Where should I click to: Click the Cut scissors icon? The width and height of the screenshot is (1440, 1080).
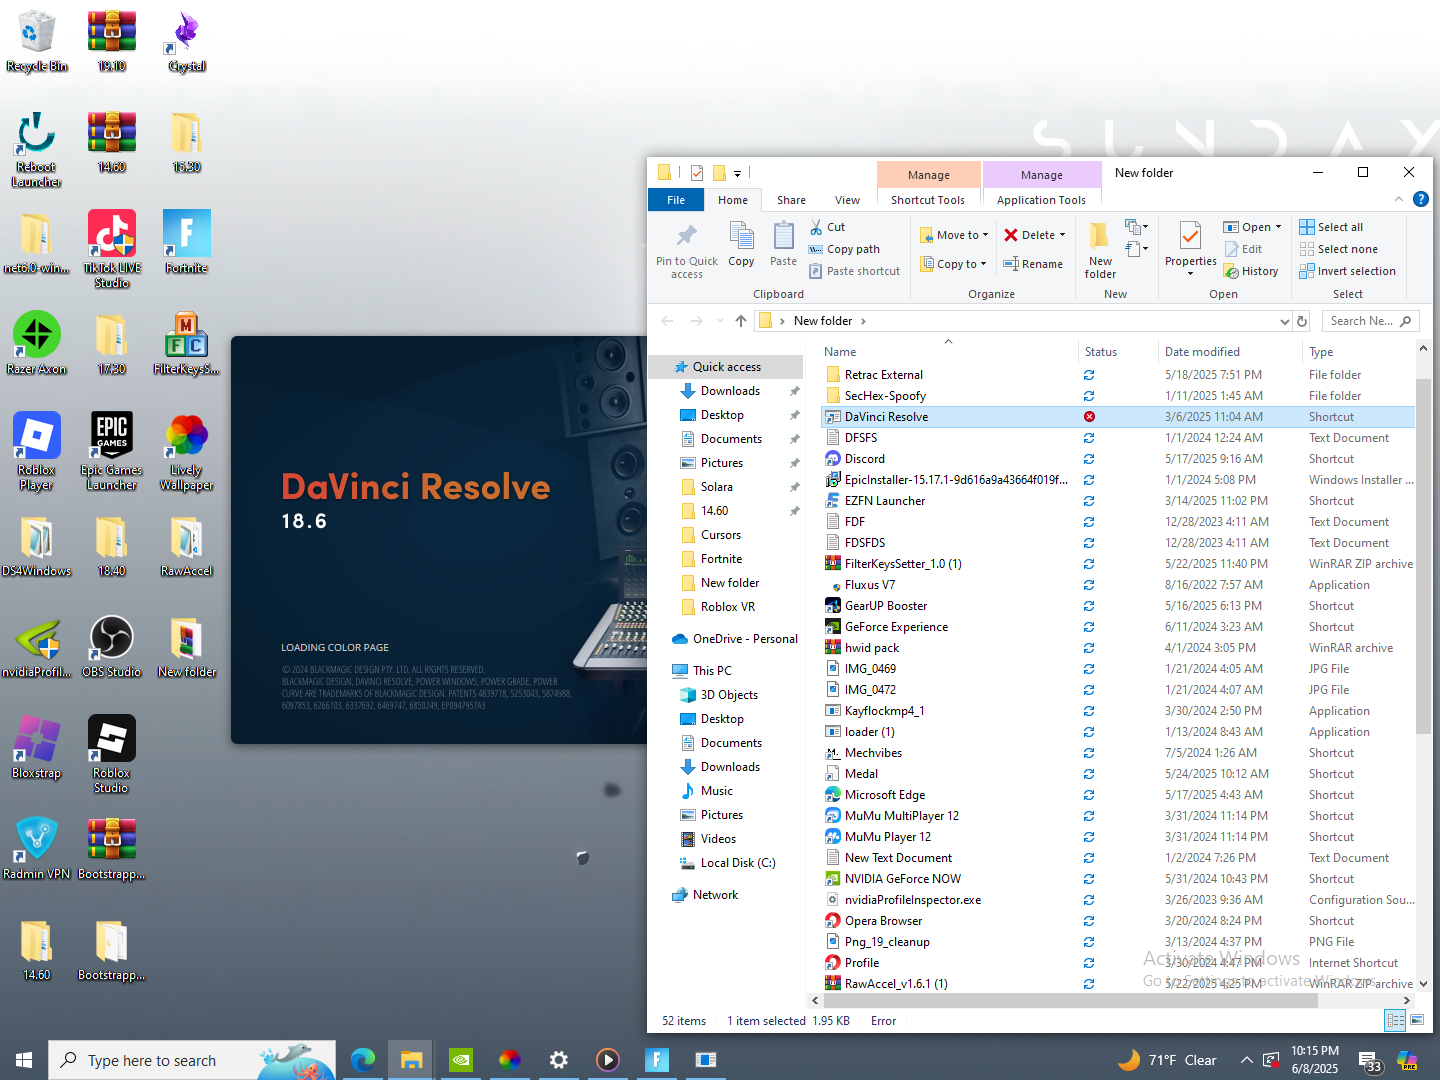click(816, 227)
